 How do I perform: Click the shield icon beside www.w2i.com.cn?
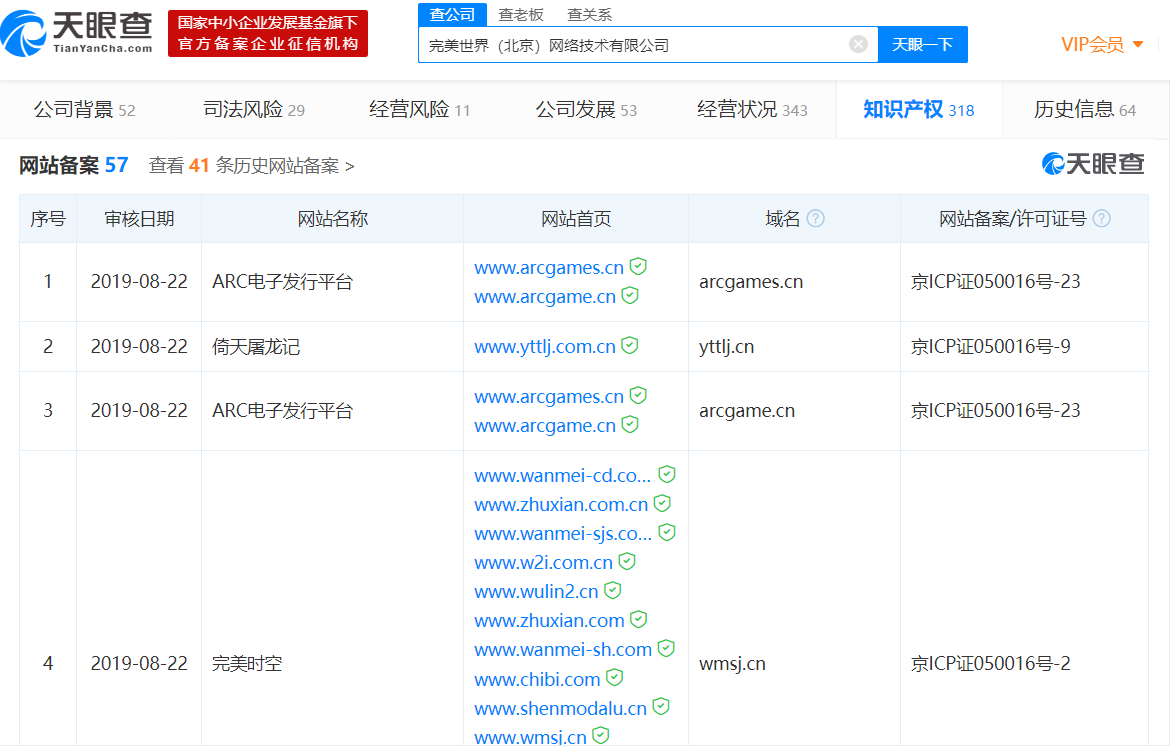click(x=627, y=562)
